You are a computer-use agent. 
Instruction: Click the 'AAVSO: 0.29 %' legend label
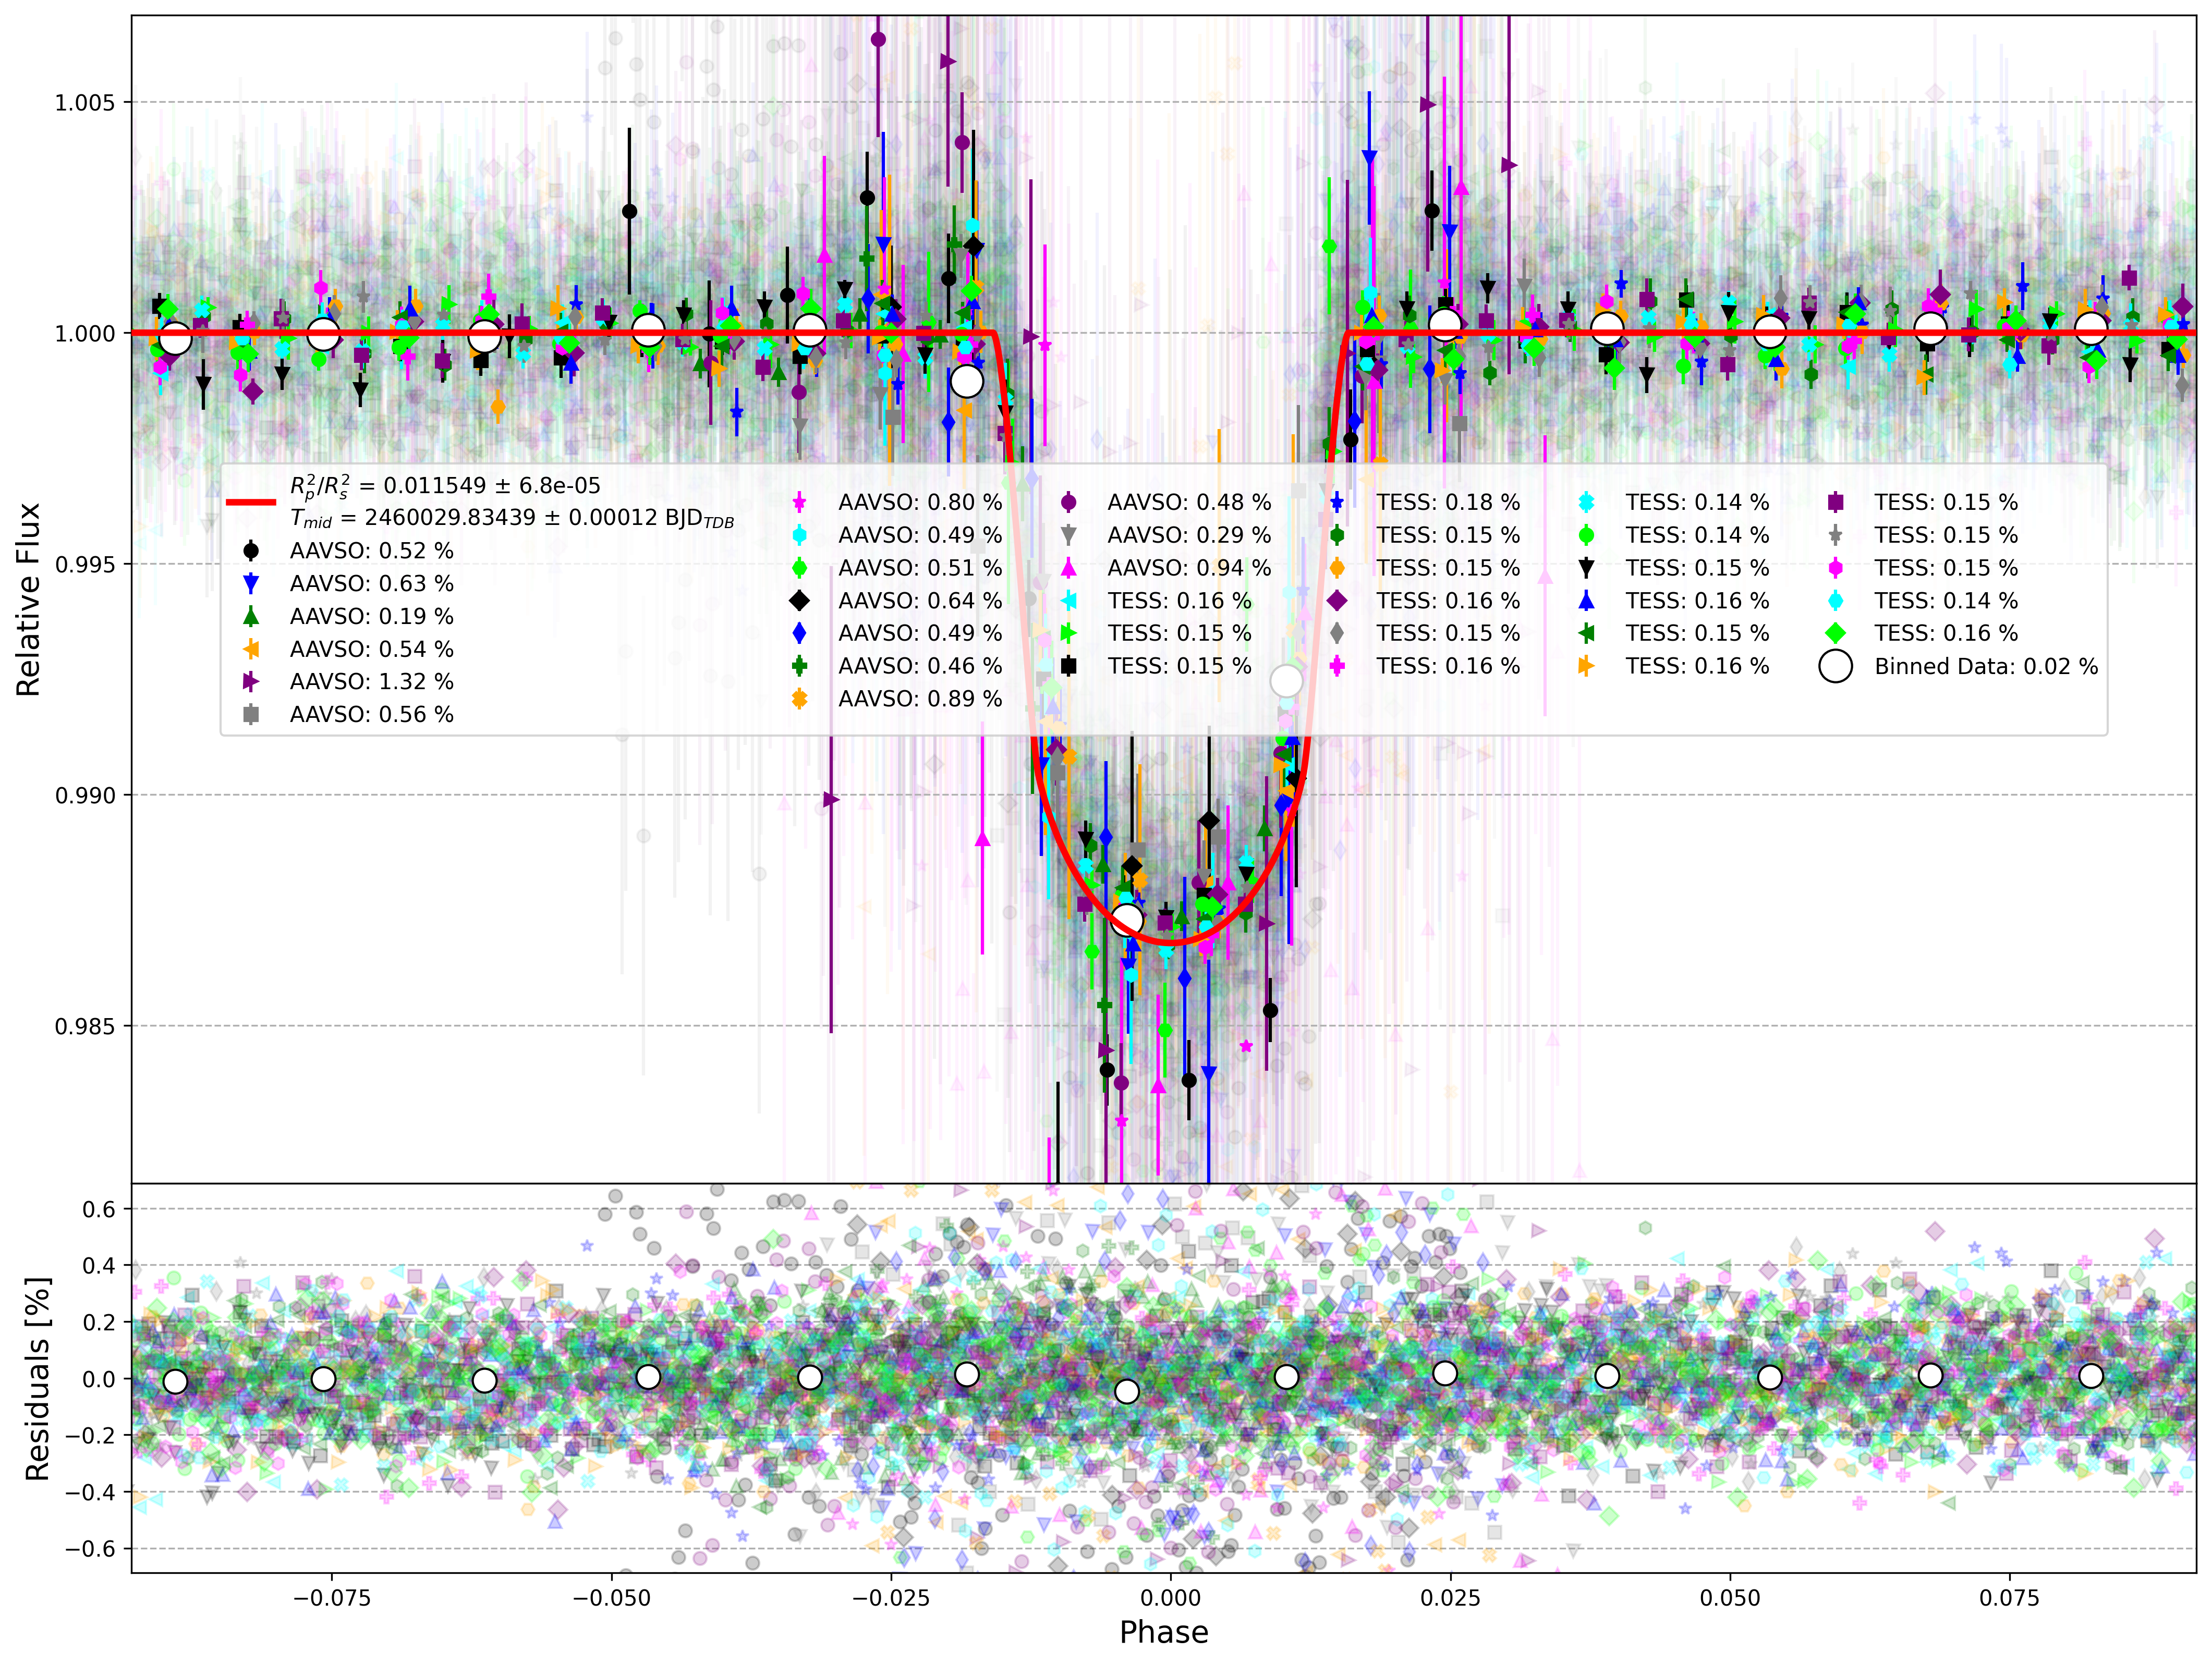(1189, 535)
